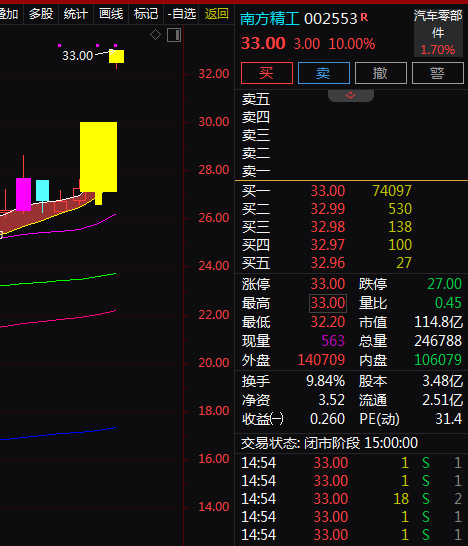Click the 市值 value 114.8亿

point(438,322)
